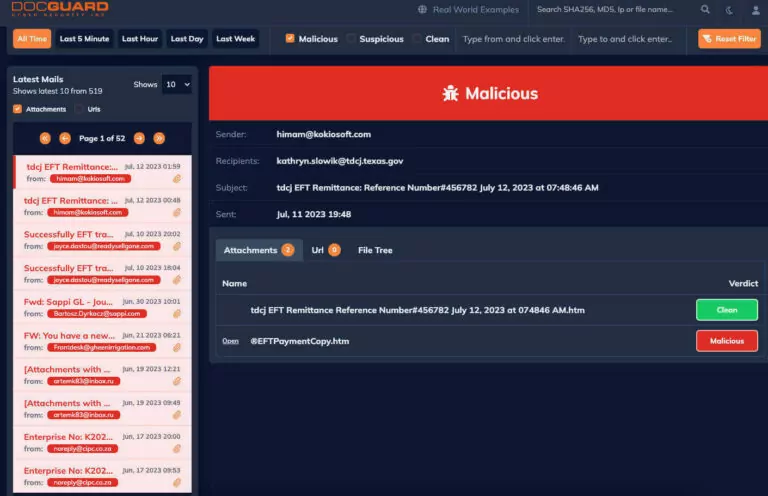
Task: Check the Clean filter checkbox
Action: (x=417, y=38)
